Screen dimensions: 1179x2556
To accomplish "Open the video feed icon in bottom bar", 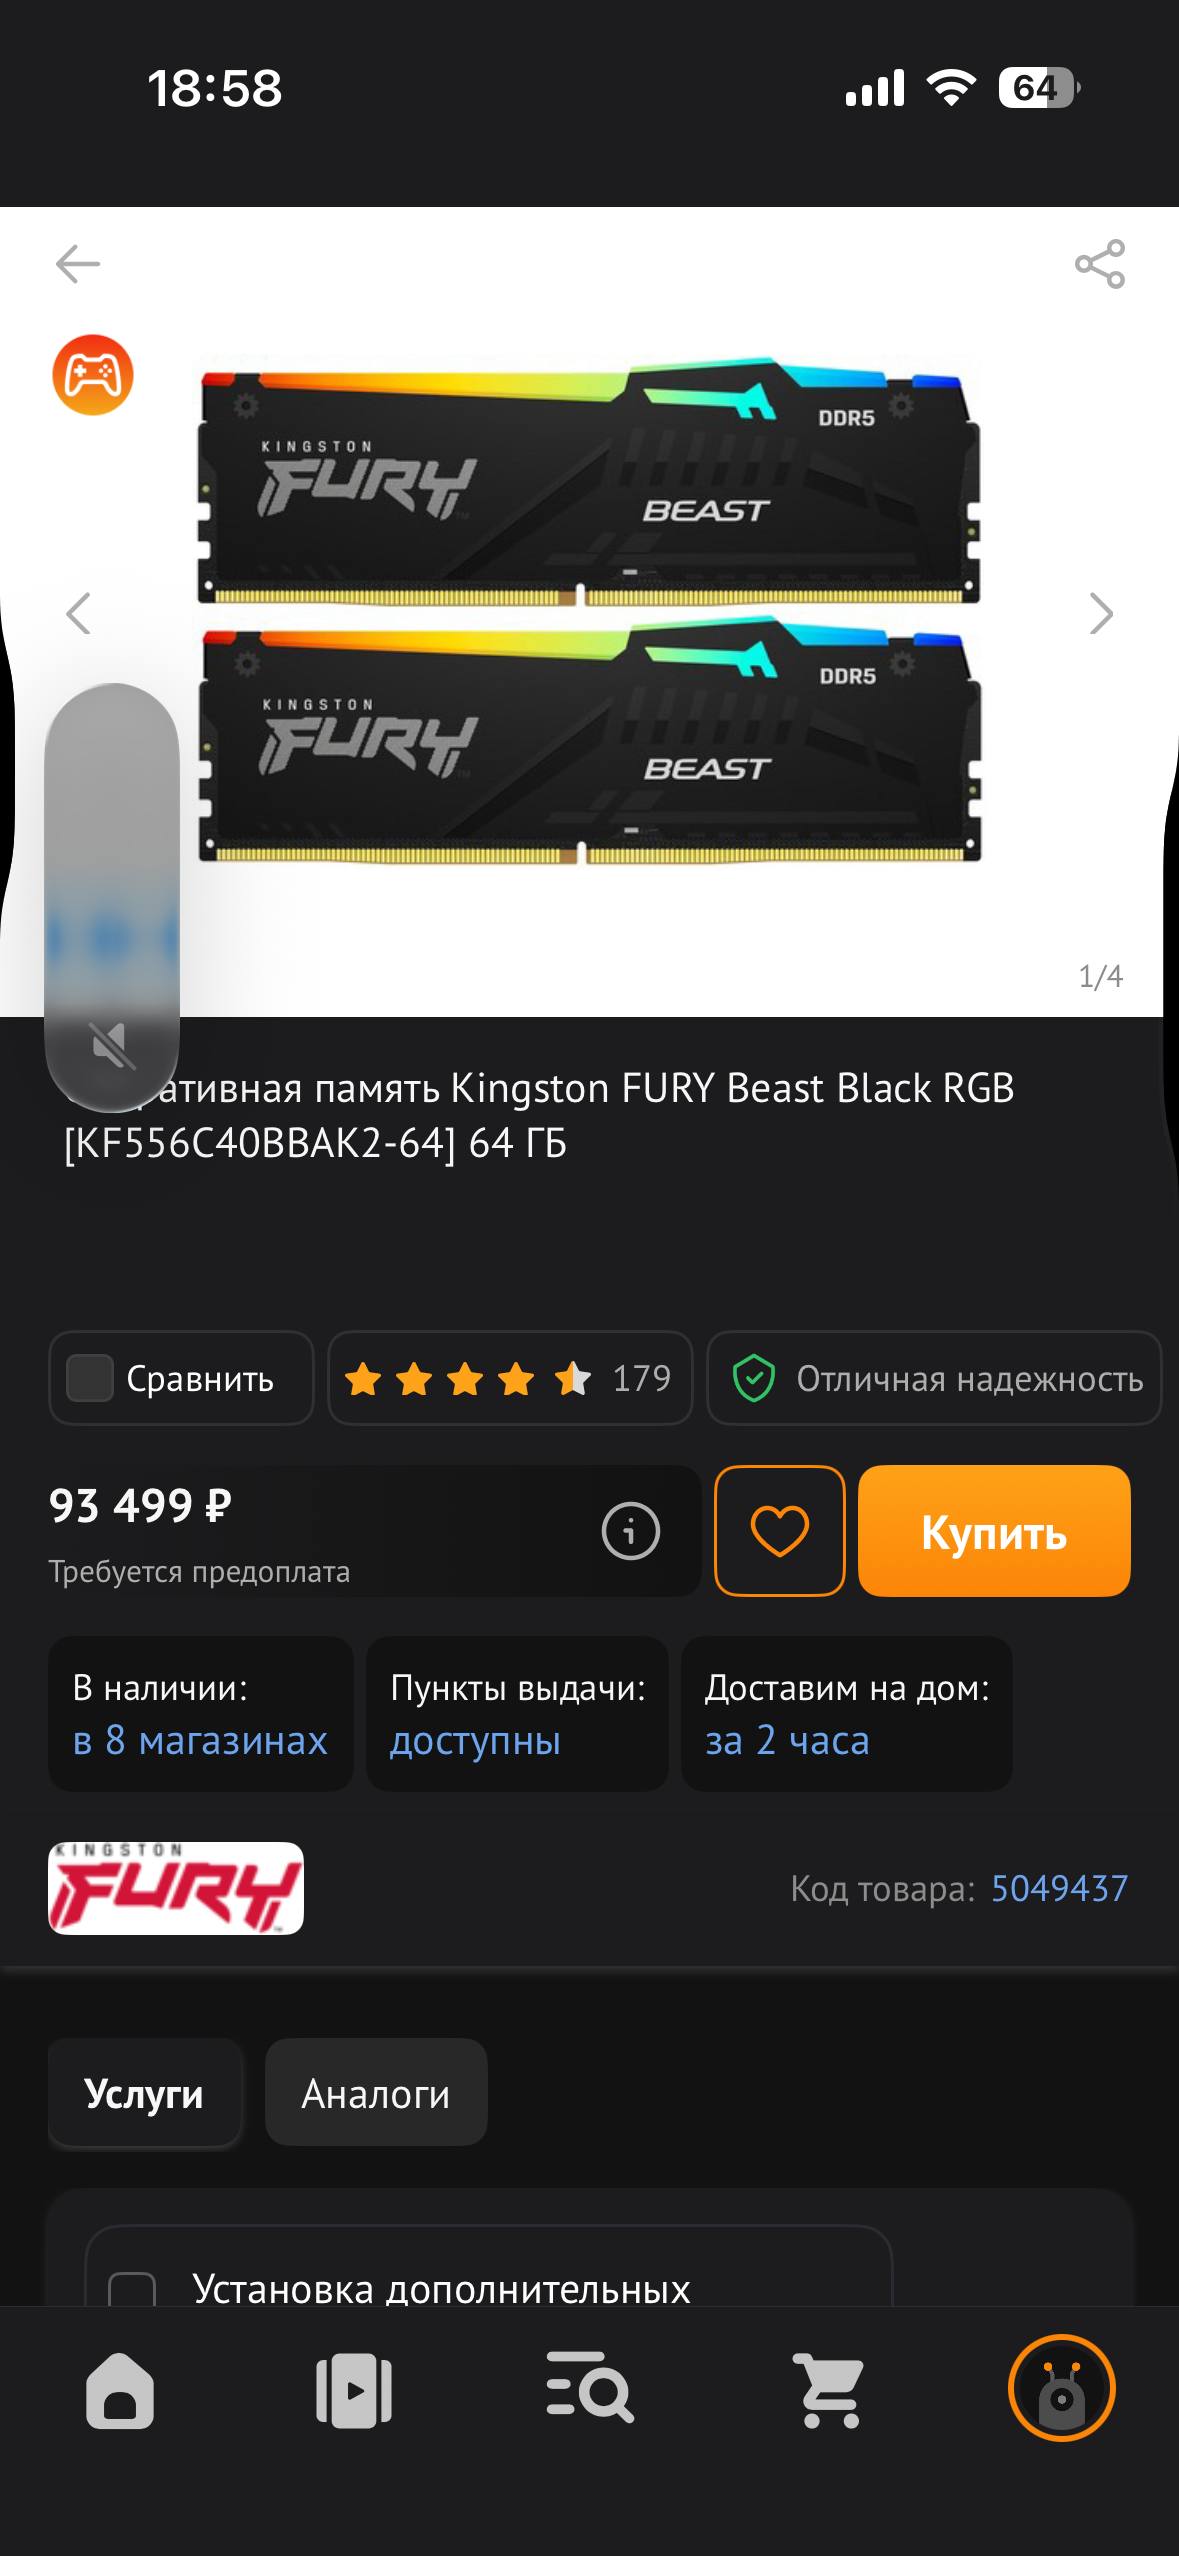I will [354, 2391].
